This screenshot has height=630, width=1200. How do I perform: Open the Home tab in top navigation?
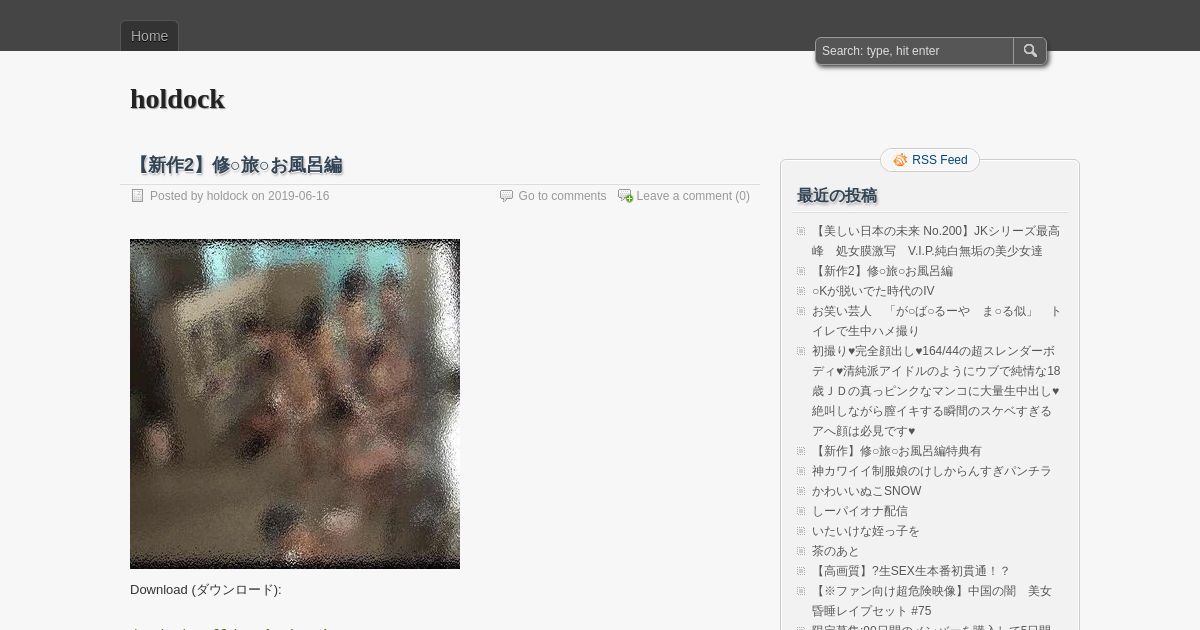pos(149,36)
